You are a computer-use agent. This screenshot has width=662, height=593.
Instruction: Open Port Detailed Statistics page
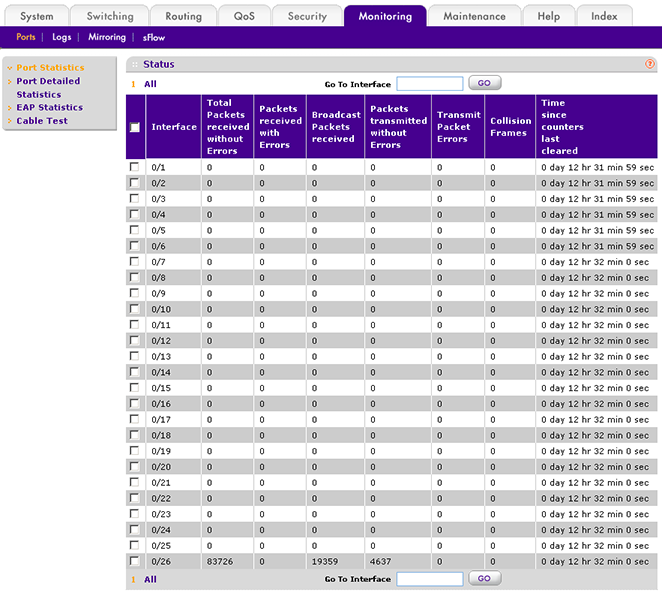[x=48, y=87]
